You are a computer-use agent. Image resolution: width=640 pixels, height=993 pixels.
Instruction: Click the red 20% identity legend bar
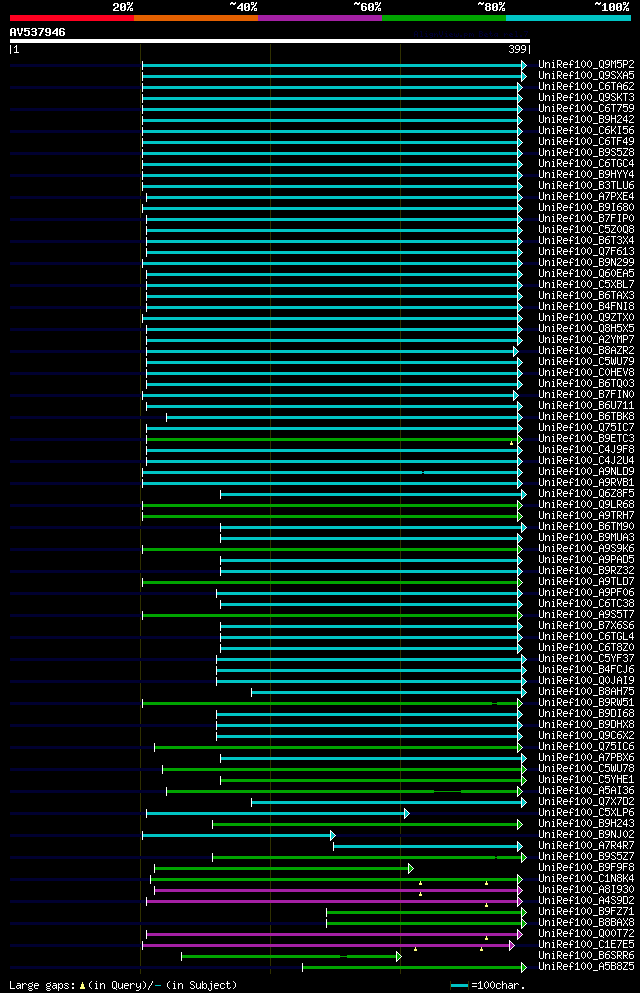pyautogui.click(x=72, y=18)
